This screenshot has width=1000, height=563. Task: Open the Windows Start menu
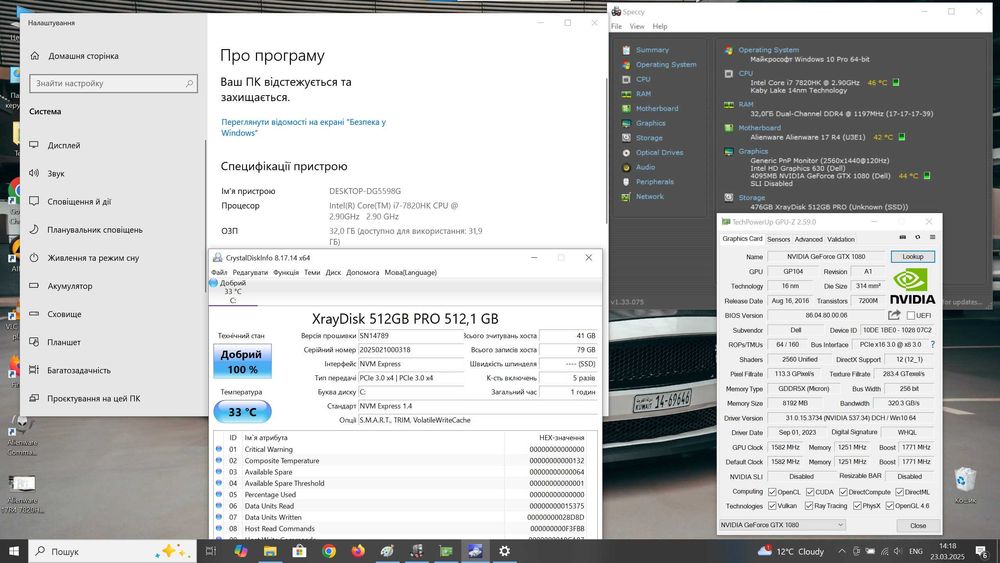point(14,551)
